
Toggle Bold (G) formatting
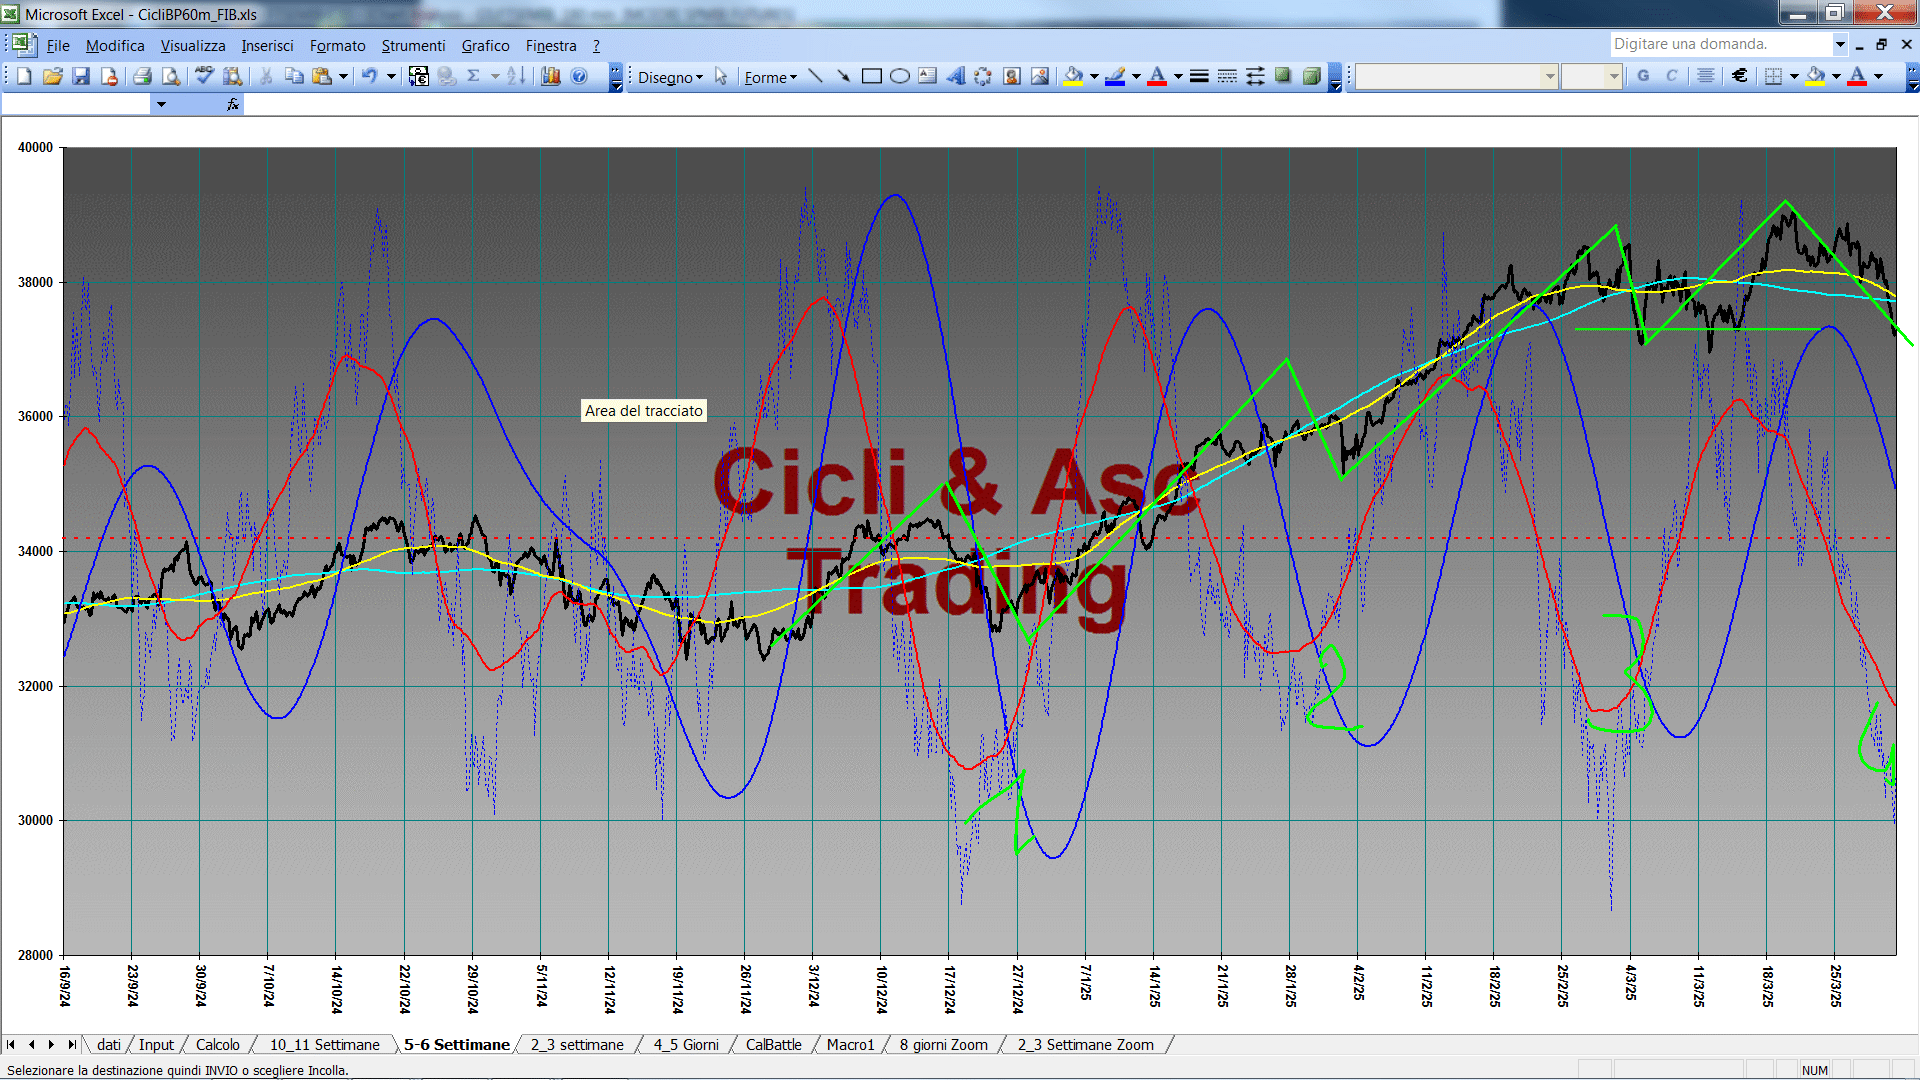pos(1643,76)
